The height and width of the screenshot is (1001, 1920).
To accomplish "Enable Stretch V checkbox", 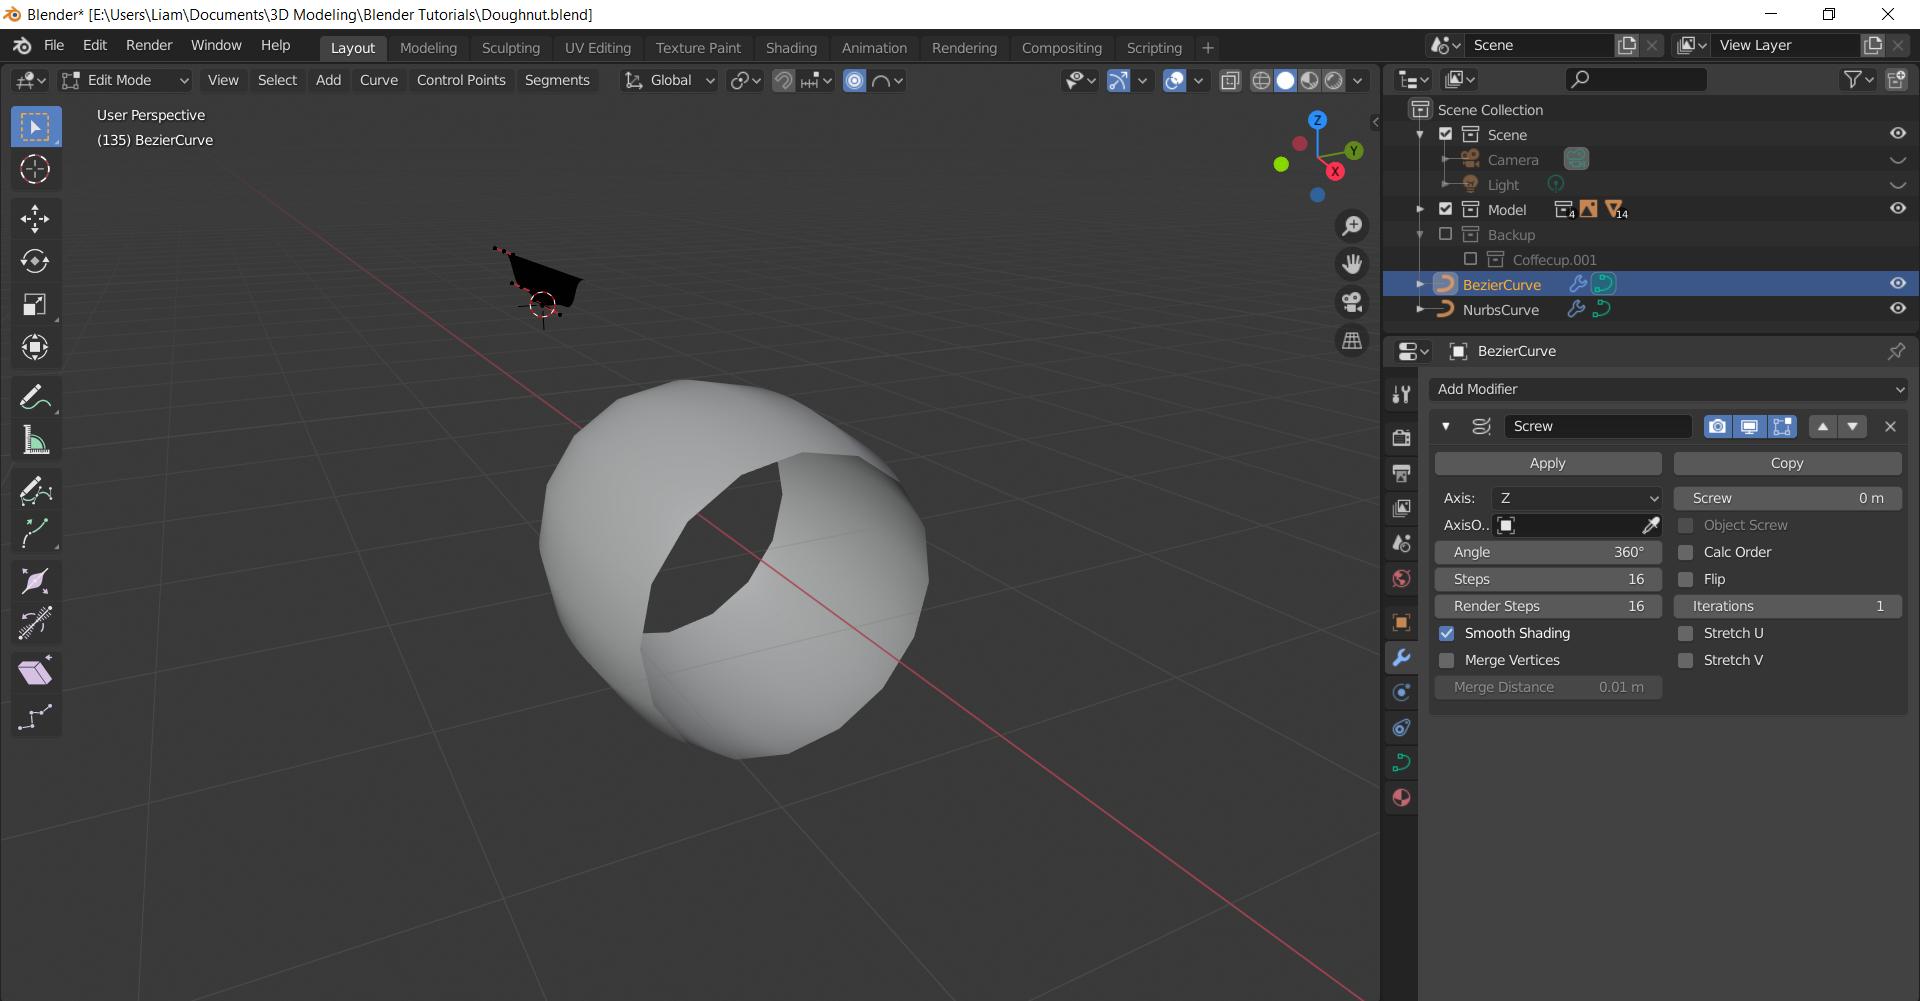I will pos(1685,660).
